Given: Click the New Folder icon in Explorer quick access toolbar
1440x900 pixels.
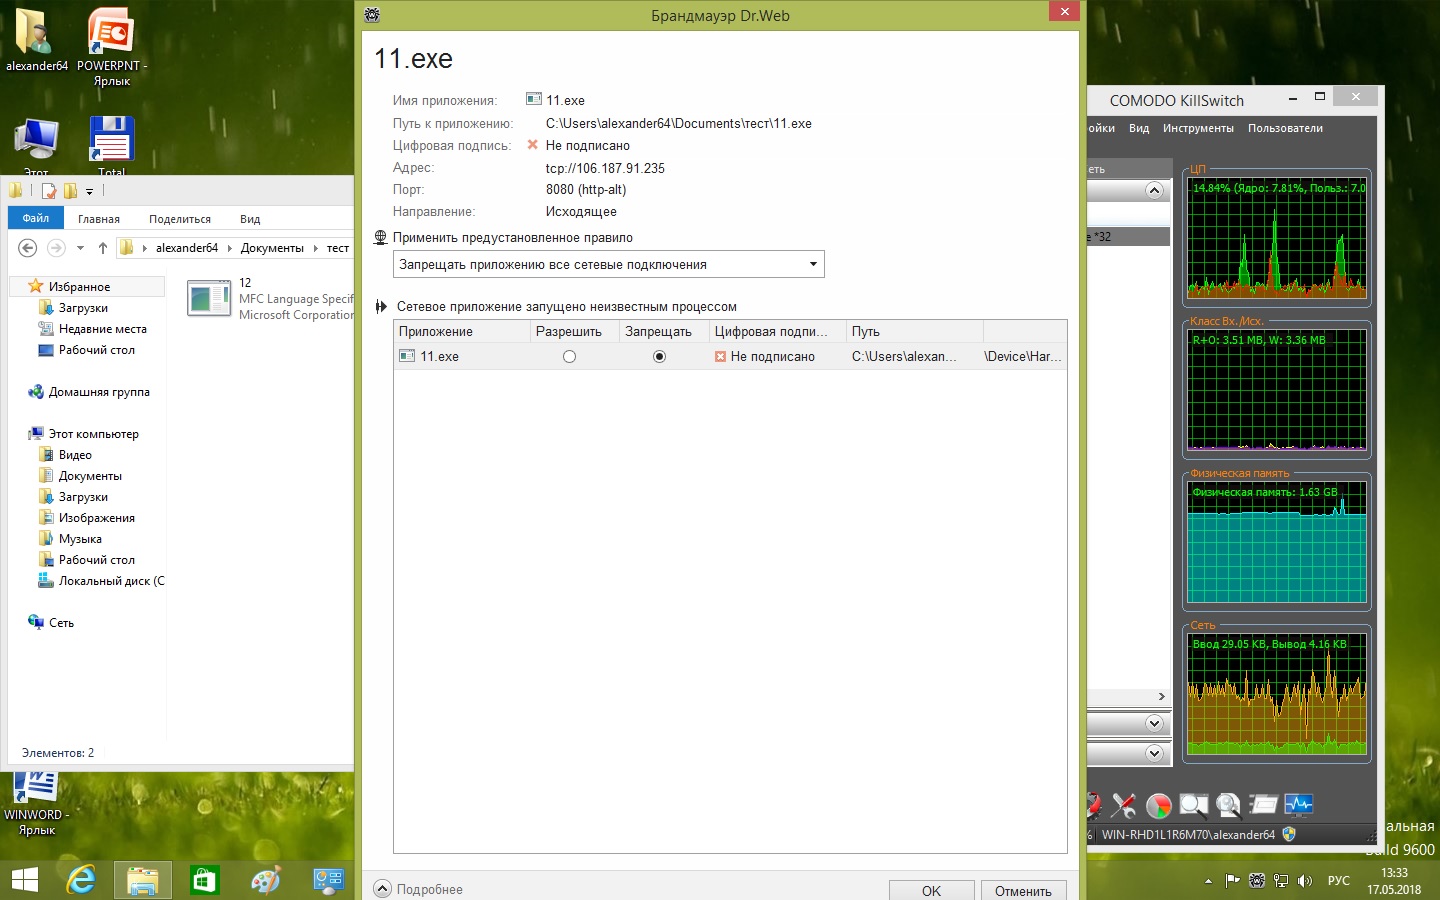Looking at the screenshot, I should (70, 191).
